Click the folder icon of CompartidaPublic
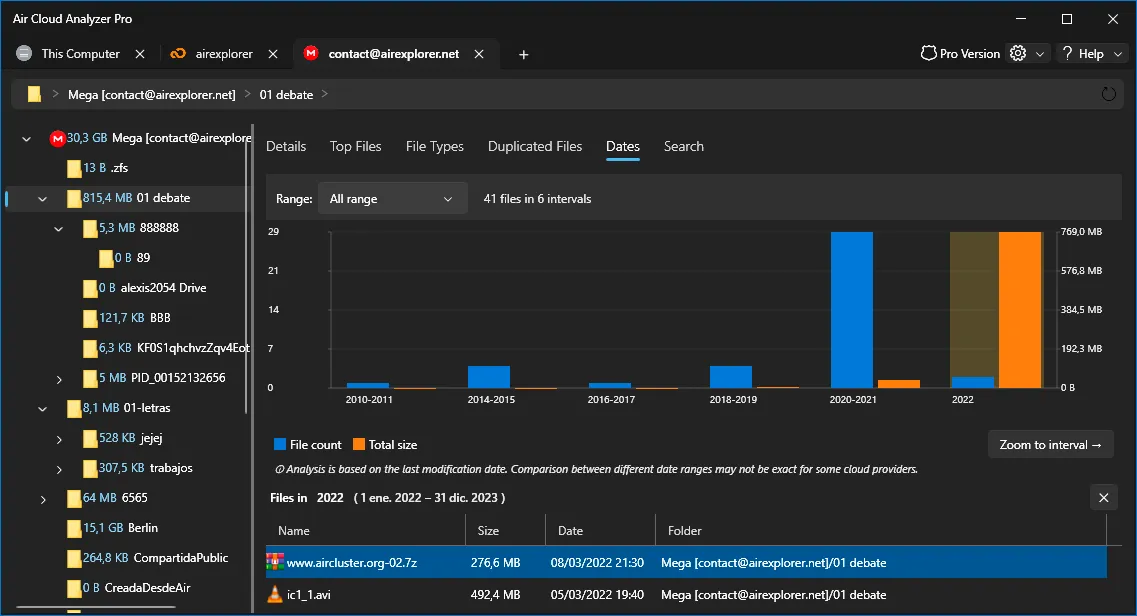The height and width of the screenshot is (616, 1137). pos(74,558)
